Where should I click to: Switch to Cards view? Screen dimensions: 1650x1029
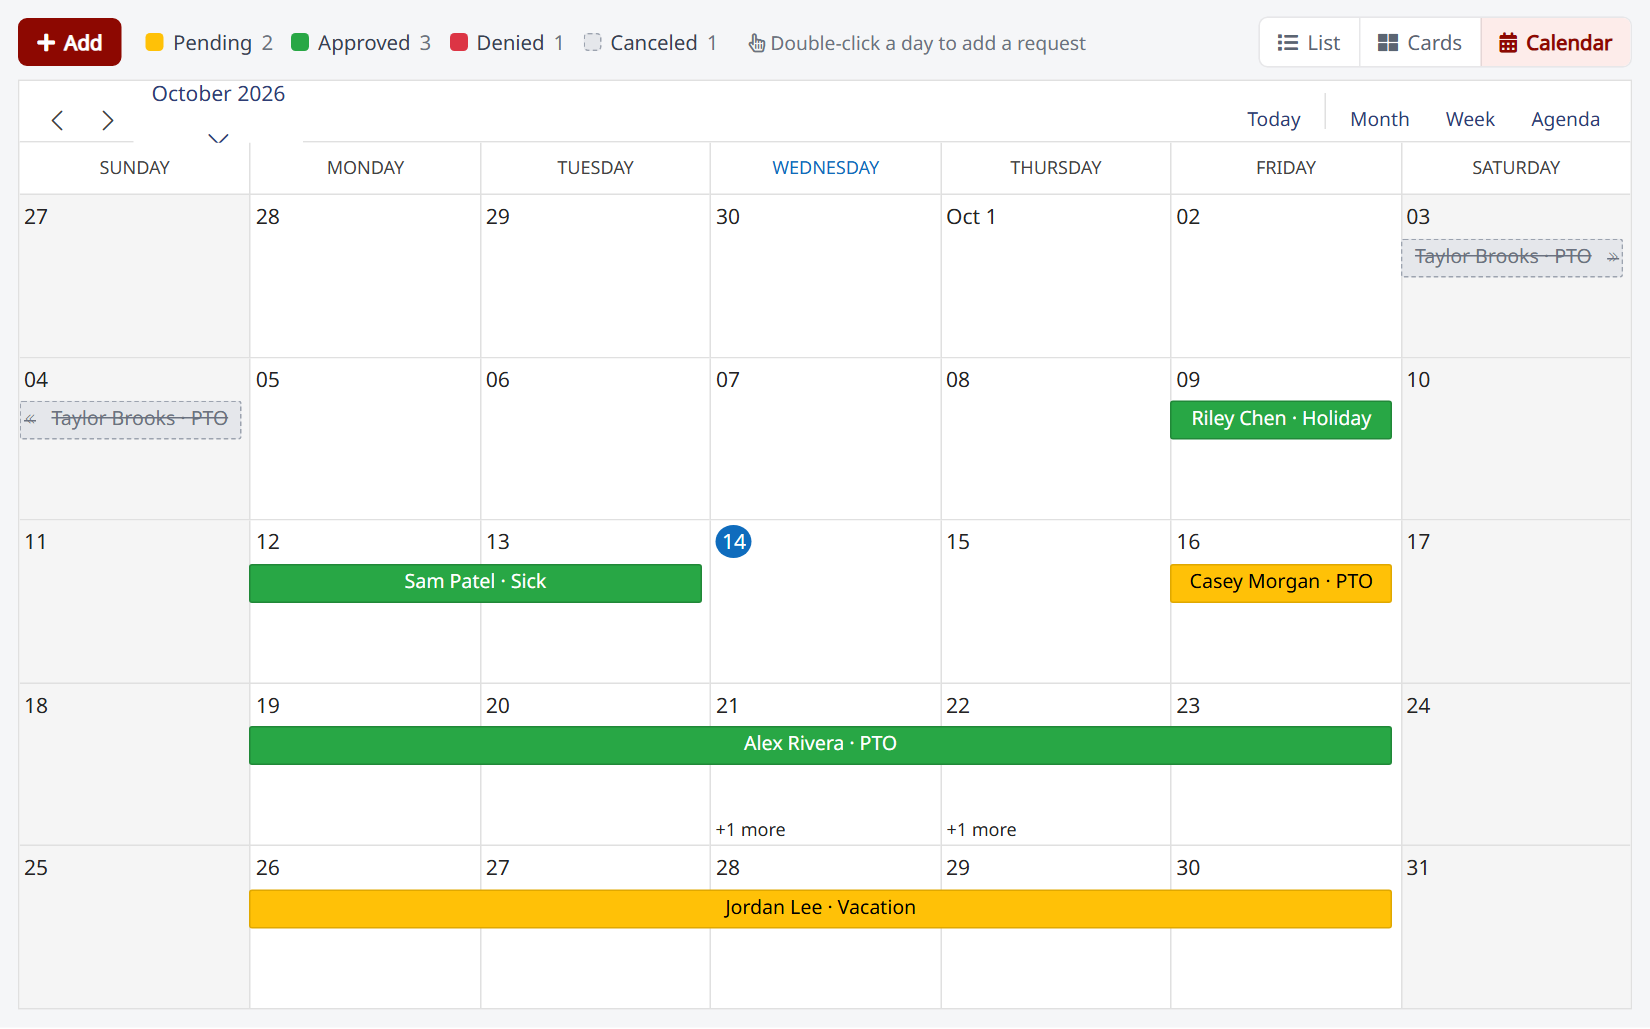[x=1420, y=43]
